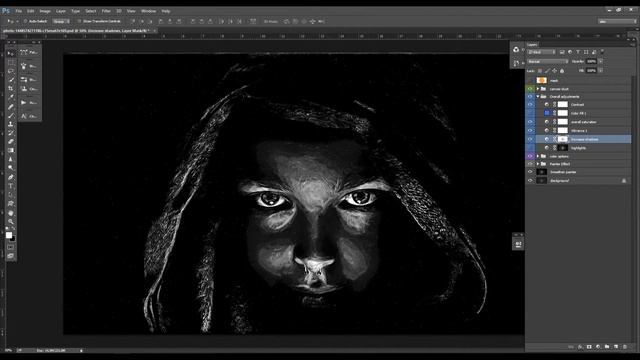The image size is (640, 360).
Task: Select the Lasso tool
Action: pos(11,71)
